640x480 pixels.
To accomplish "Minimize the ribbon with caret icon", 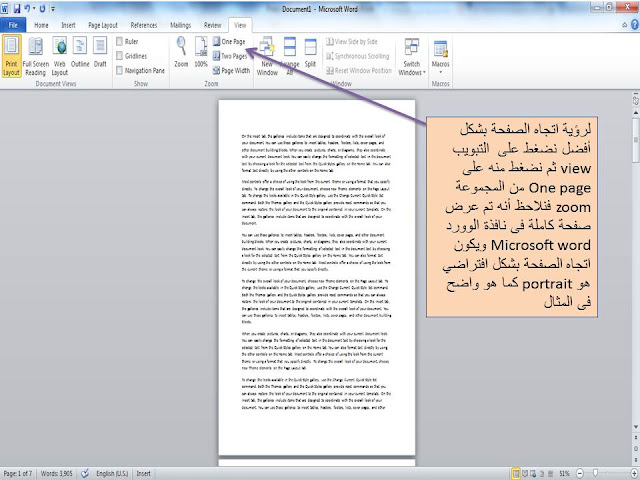I will (624, 25).
